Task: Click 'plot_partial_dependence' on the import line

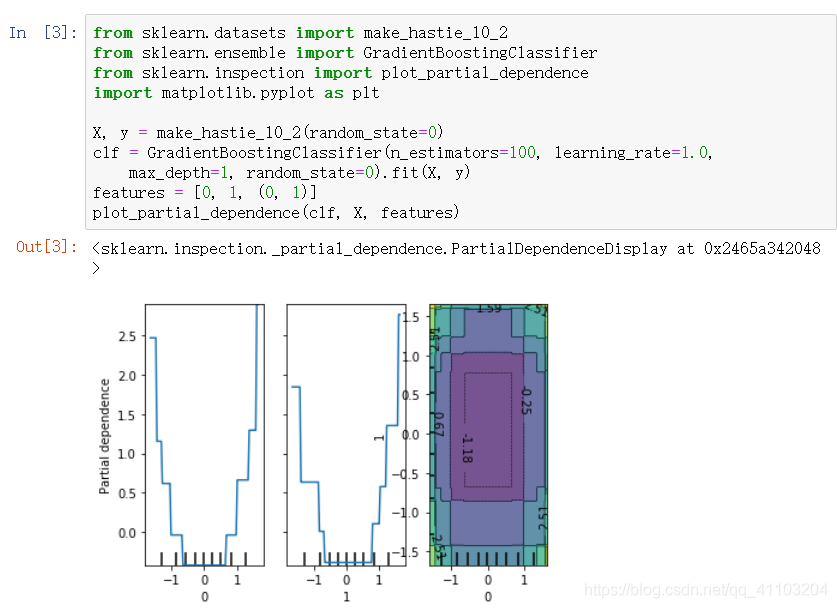Action: pyautogui.click(x=485, y=73)
